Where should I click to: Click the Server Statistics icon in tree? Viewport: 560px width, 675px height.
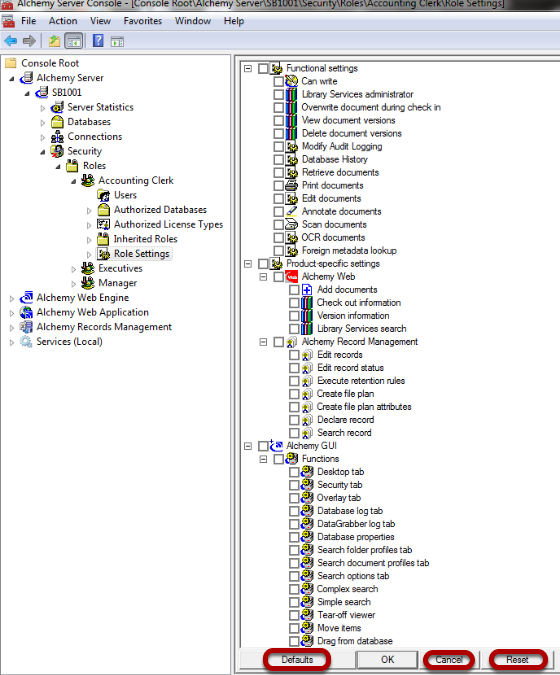[57, 107]
